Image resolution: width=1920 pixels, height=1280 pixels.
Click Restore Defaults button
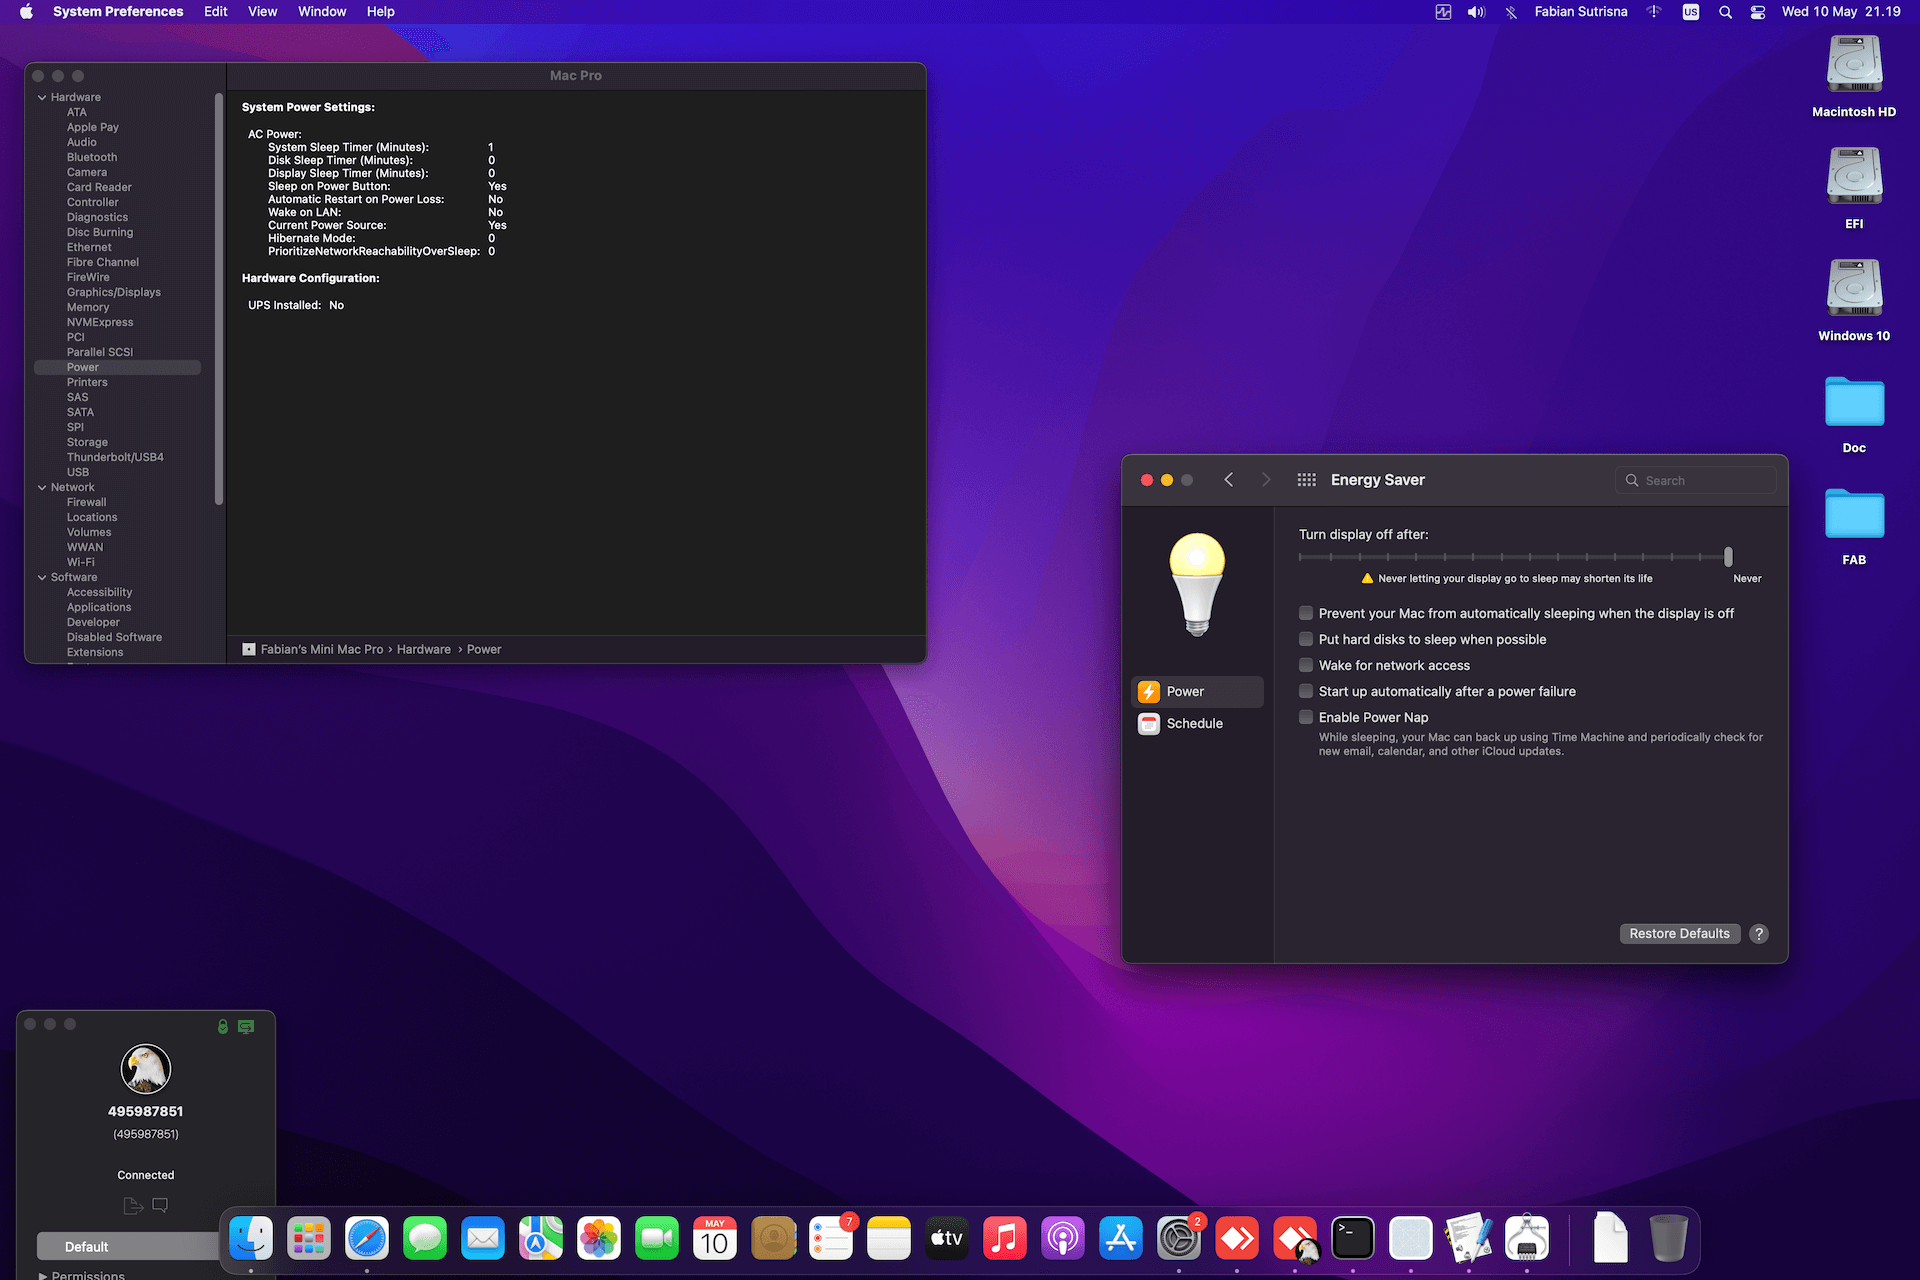pyautogui.click(x=1679, y=934)
